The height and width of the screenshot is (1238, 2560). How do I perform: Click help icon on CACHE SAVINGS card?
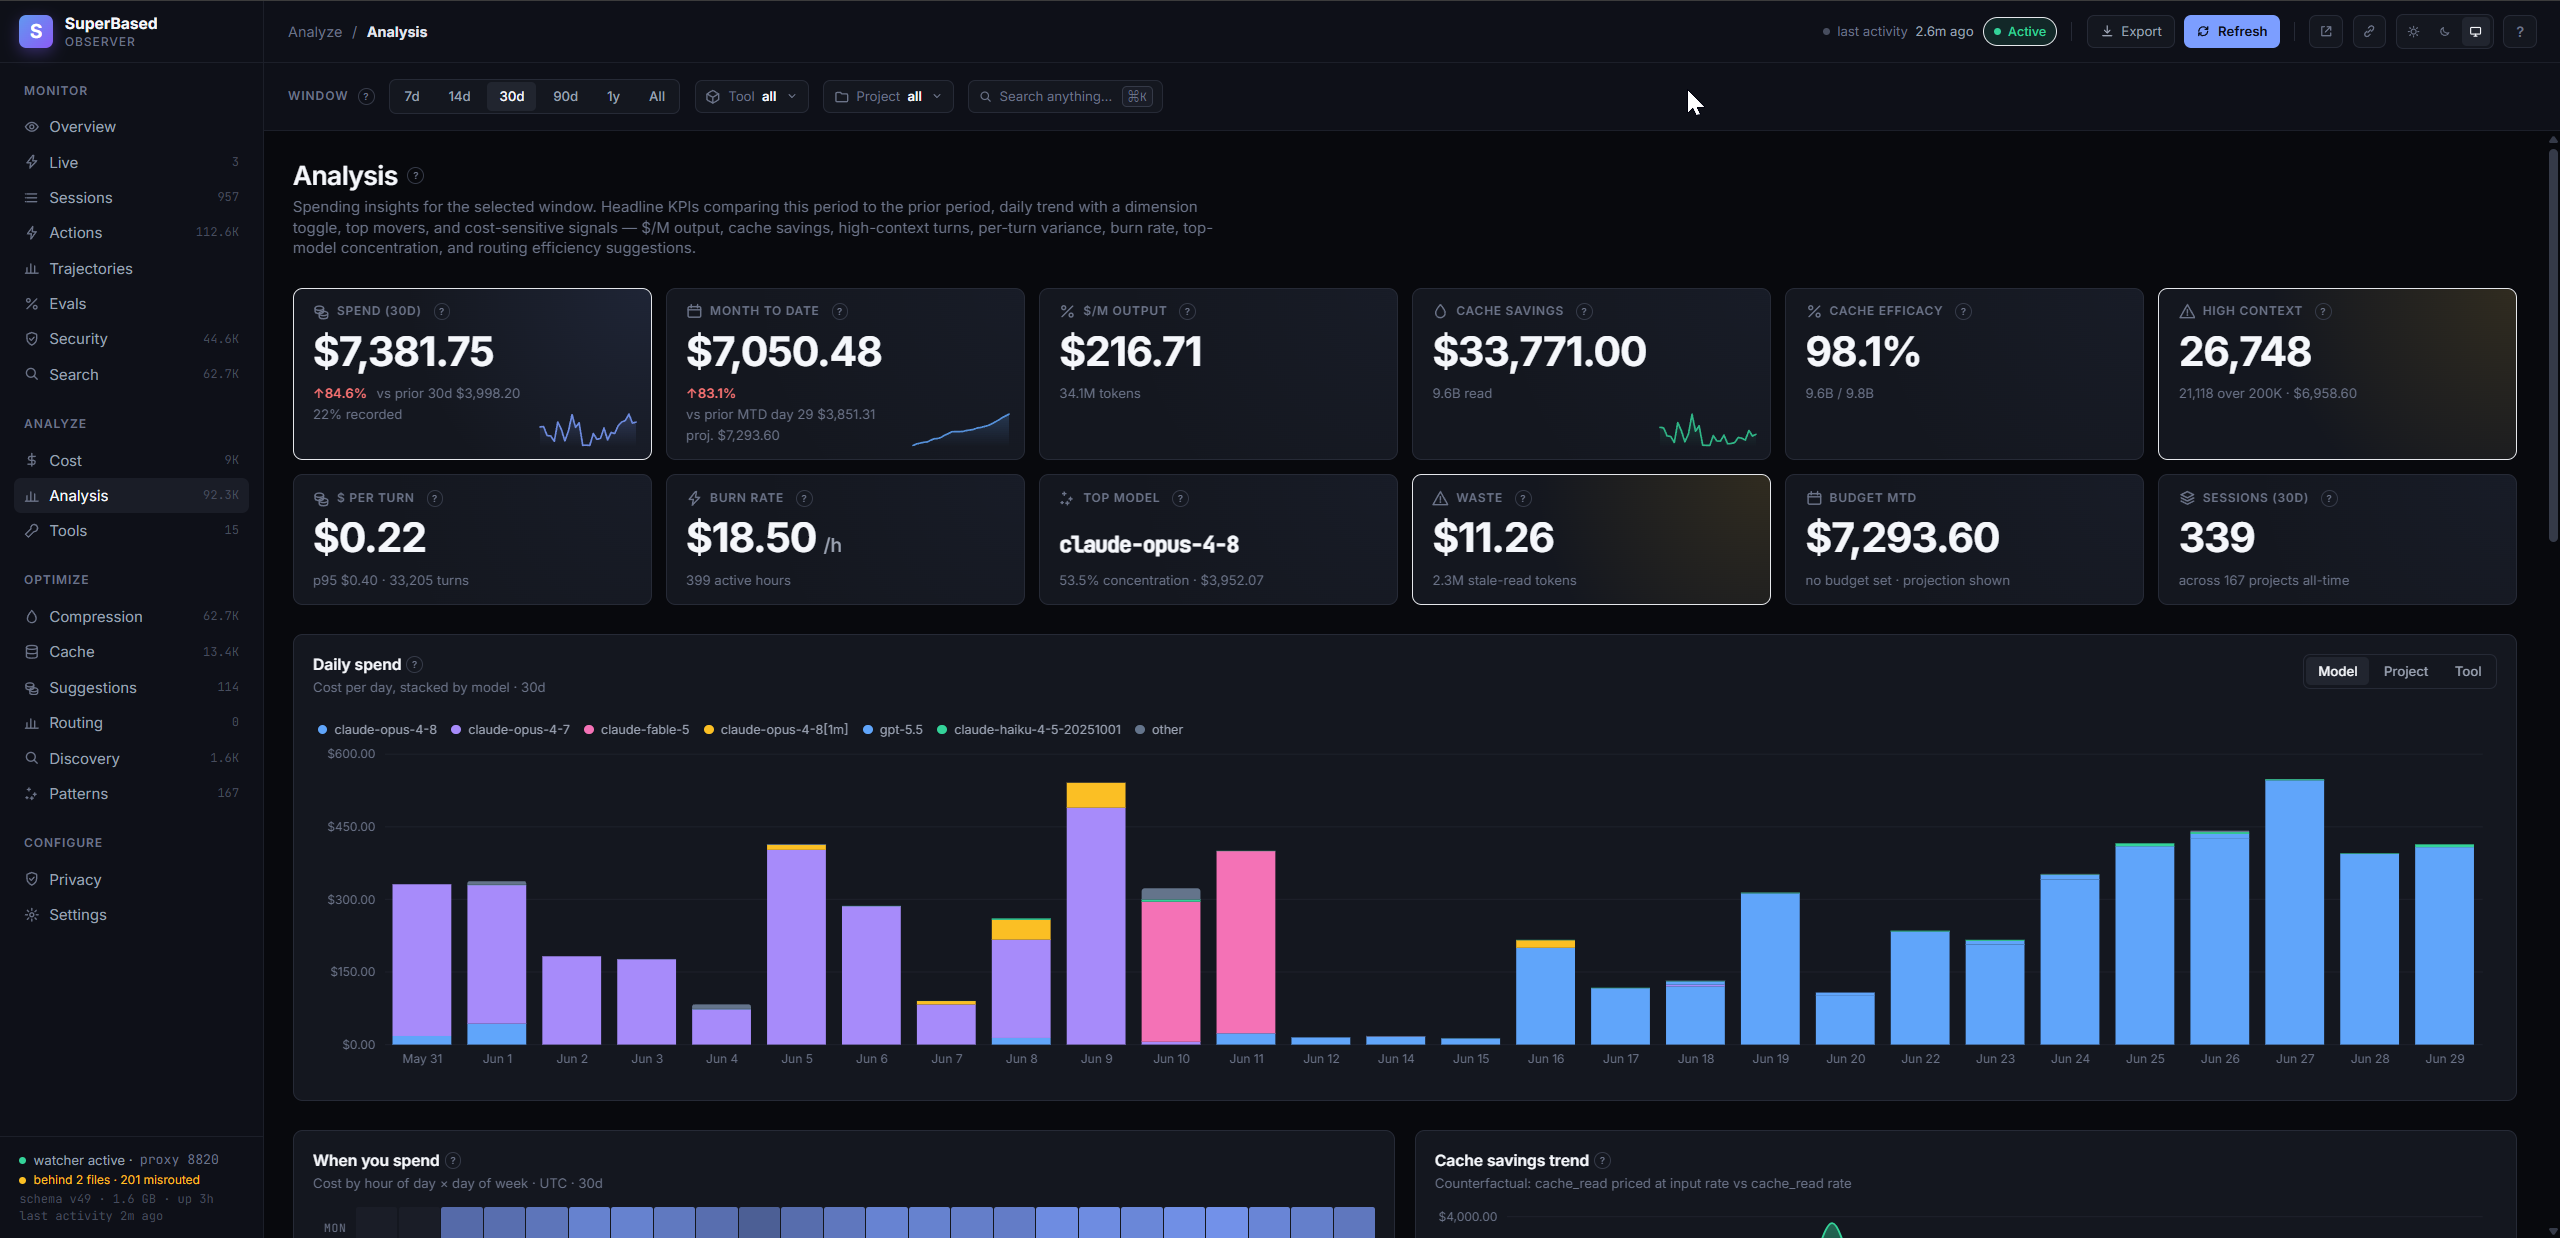(x=1584, y=312)
